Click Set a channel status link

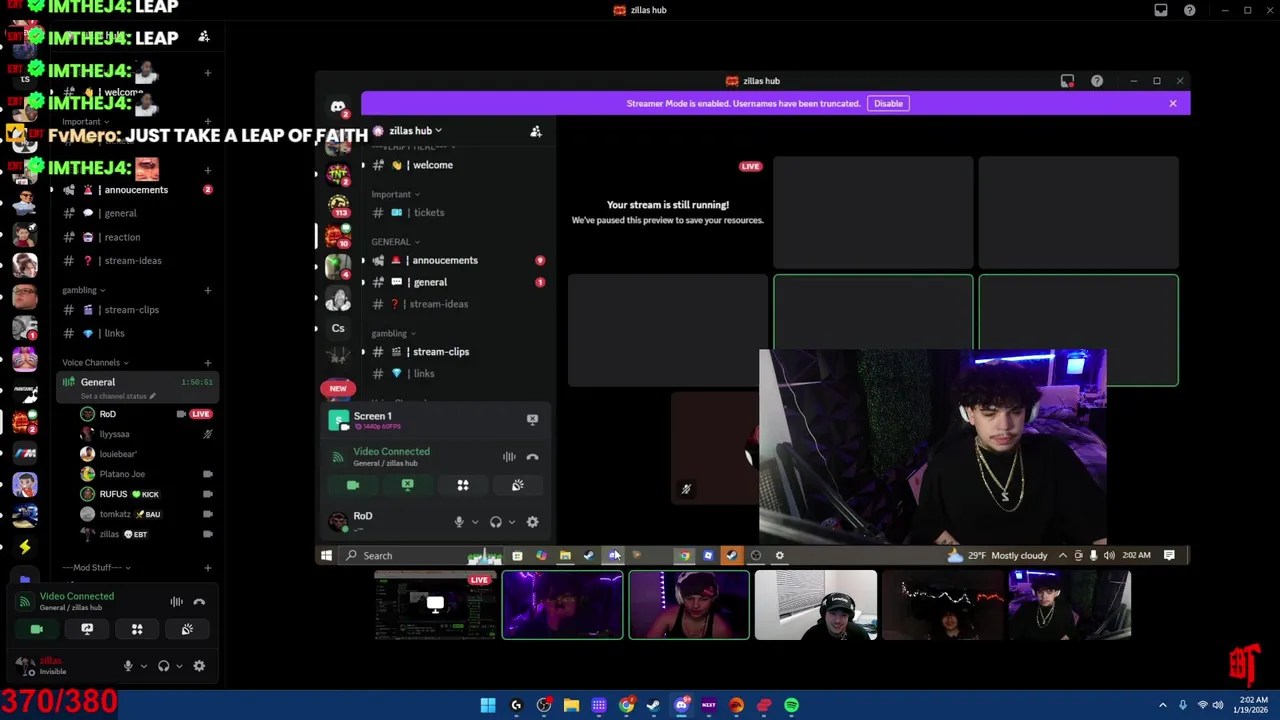pos(118,396)
